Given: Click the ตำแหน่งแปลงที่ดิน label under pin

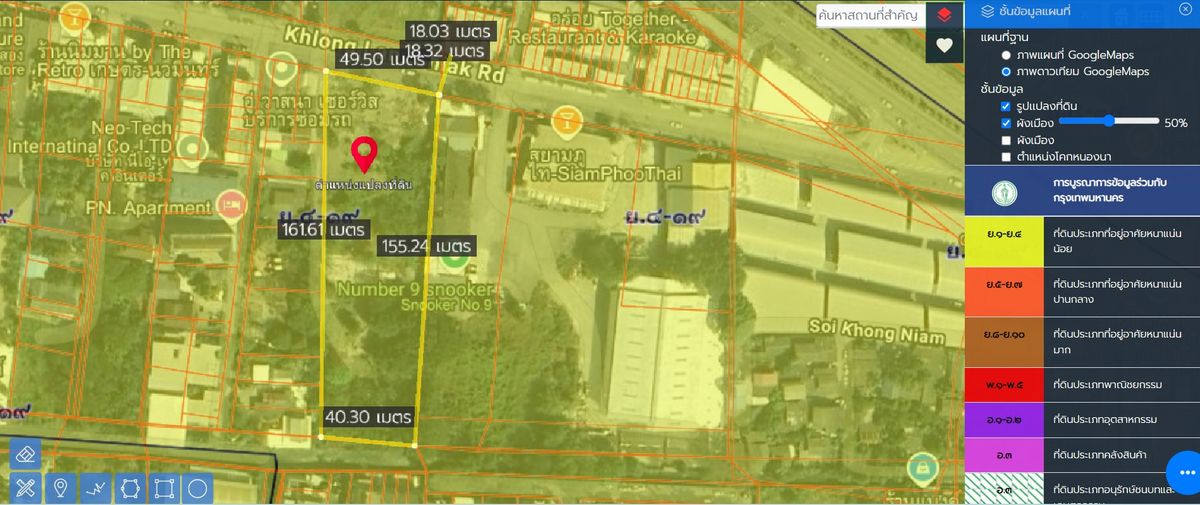Looking at the screenshot, I should pos(364,185).
